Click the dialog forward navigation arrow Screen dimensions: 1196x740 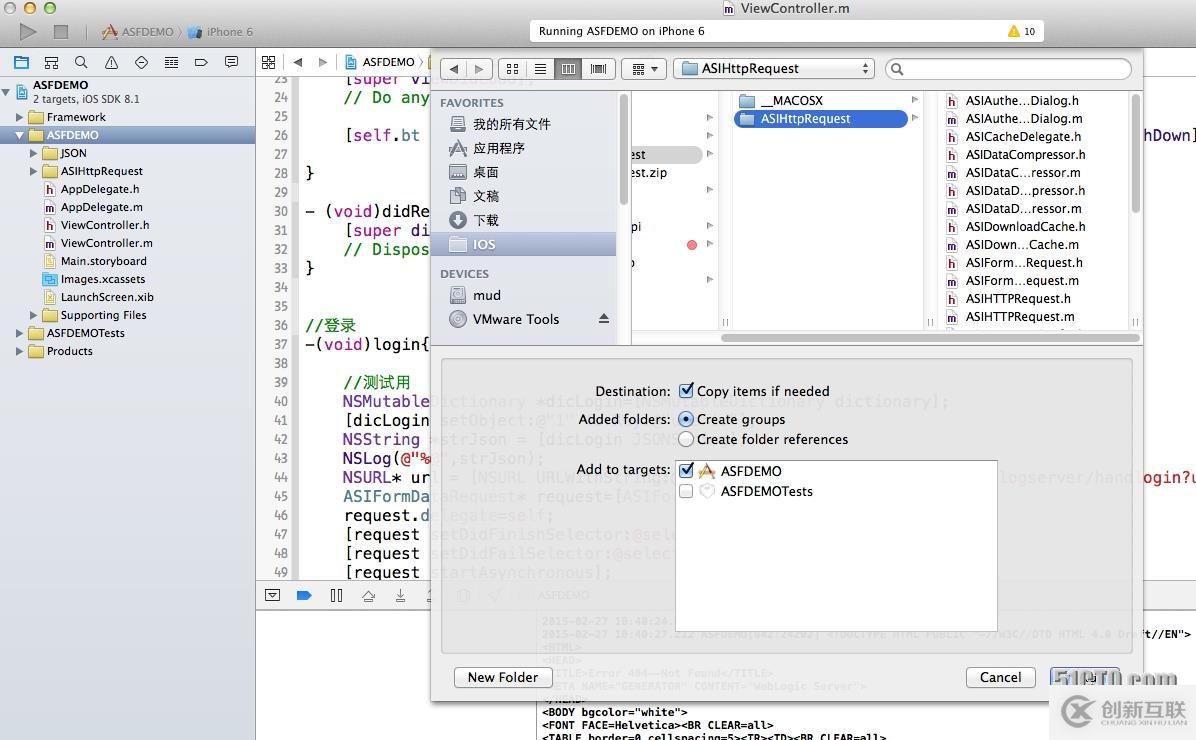[x=479, y=69]
